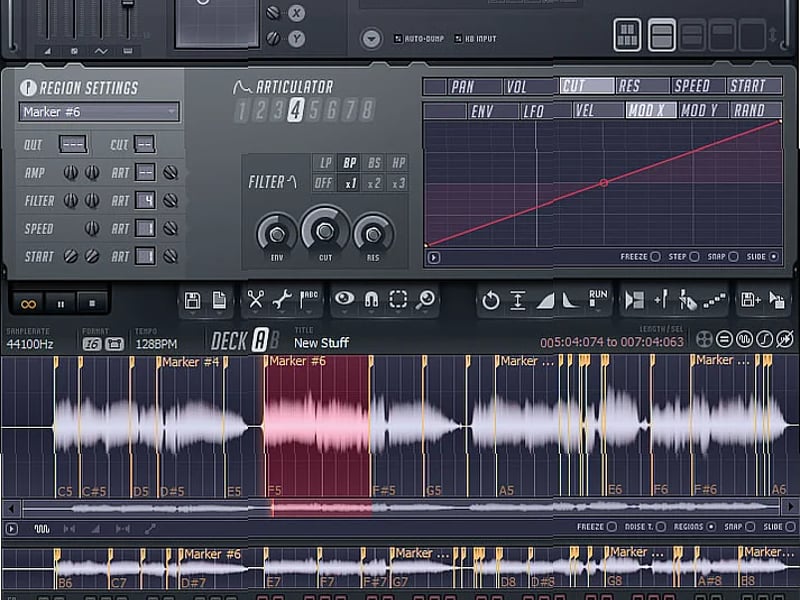The image size is (800, 600).
Task: Open the tools wrench menu
Action: [x=284, y=302]
